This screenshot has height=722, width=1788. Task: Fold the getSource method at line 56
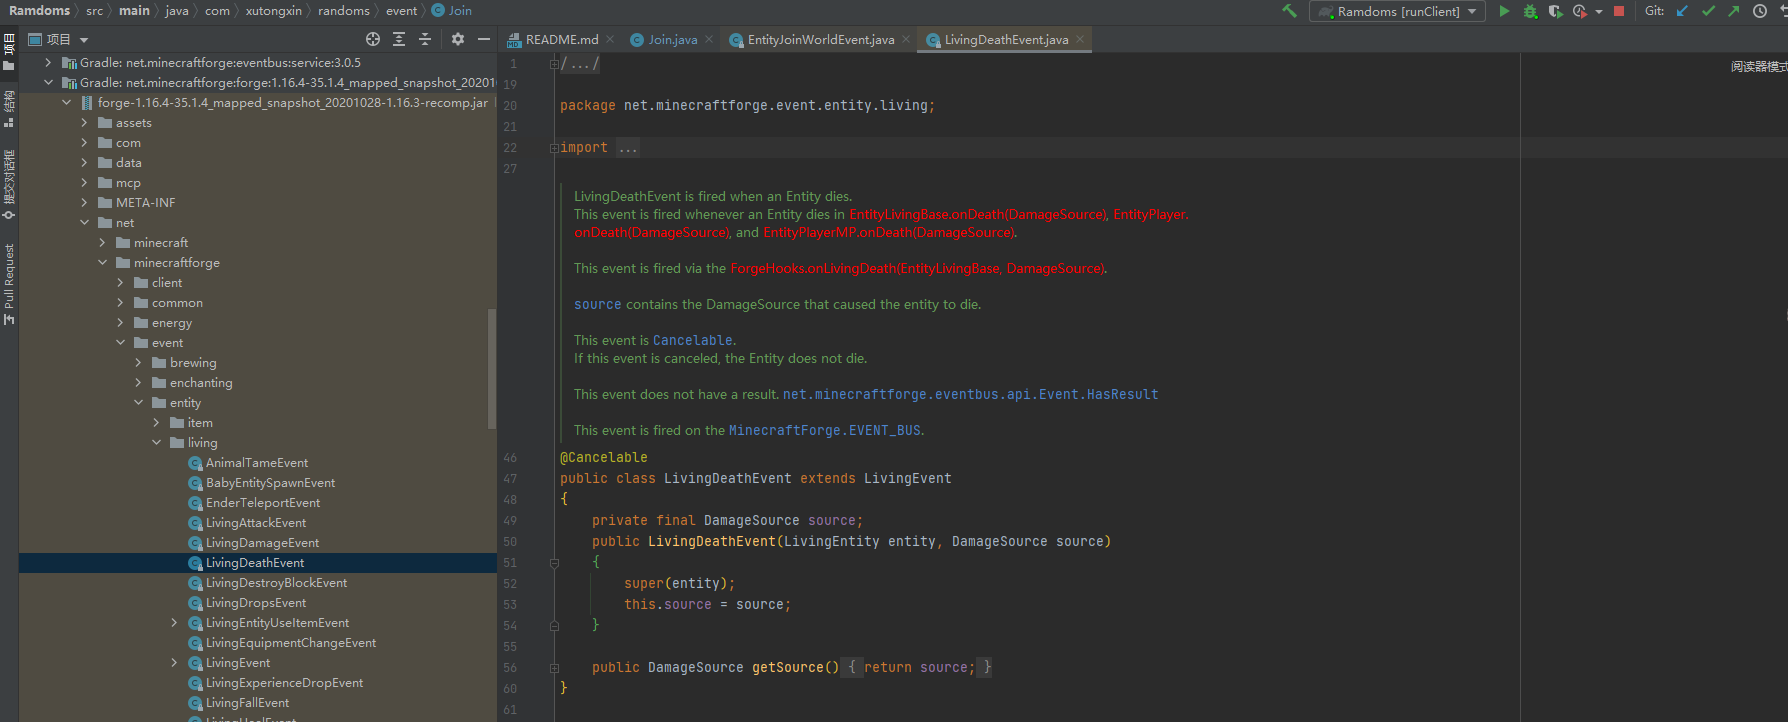click(x=554, y=668)
